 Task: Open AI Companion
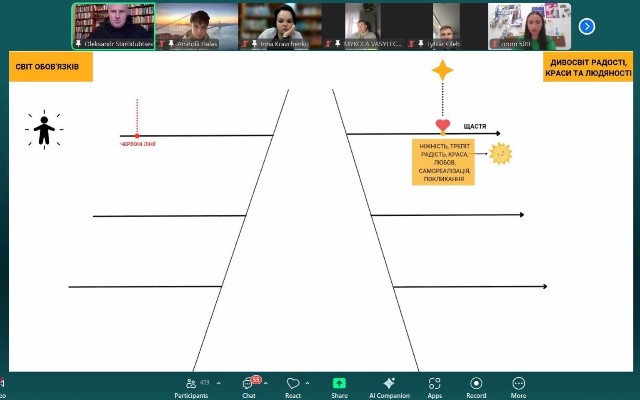pos(389,385)
